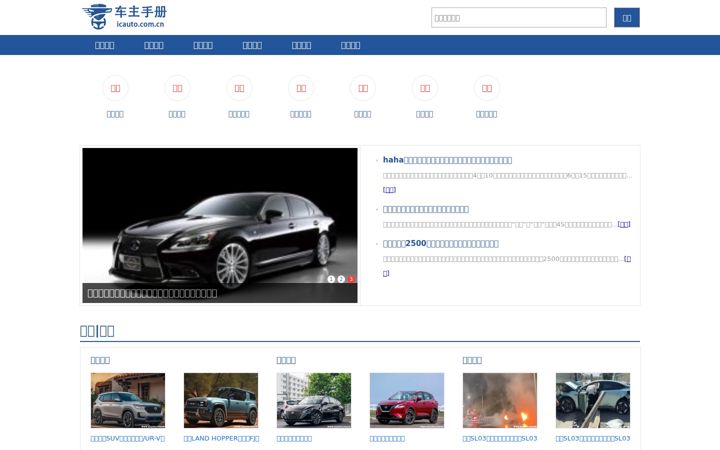Click the bracketed read-more link of "2500" article

click(627, 259)
